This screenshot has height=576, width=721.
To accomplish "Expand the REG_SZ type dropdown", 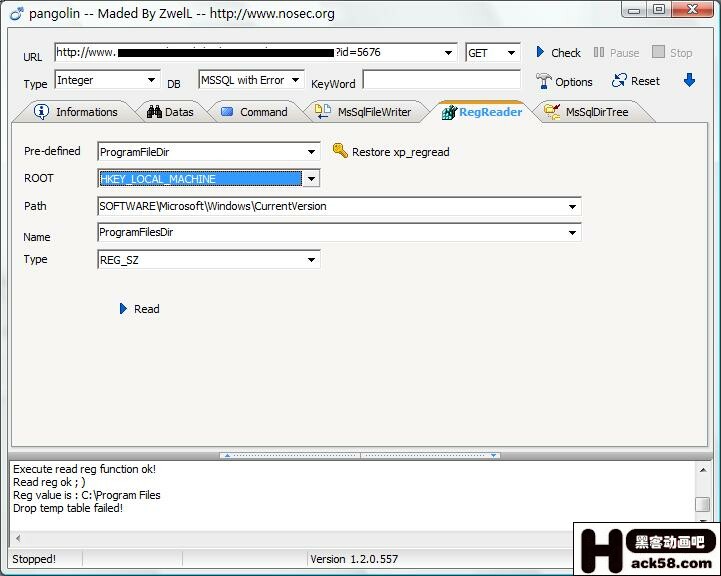I will [x=311, y=260].
